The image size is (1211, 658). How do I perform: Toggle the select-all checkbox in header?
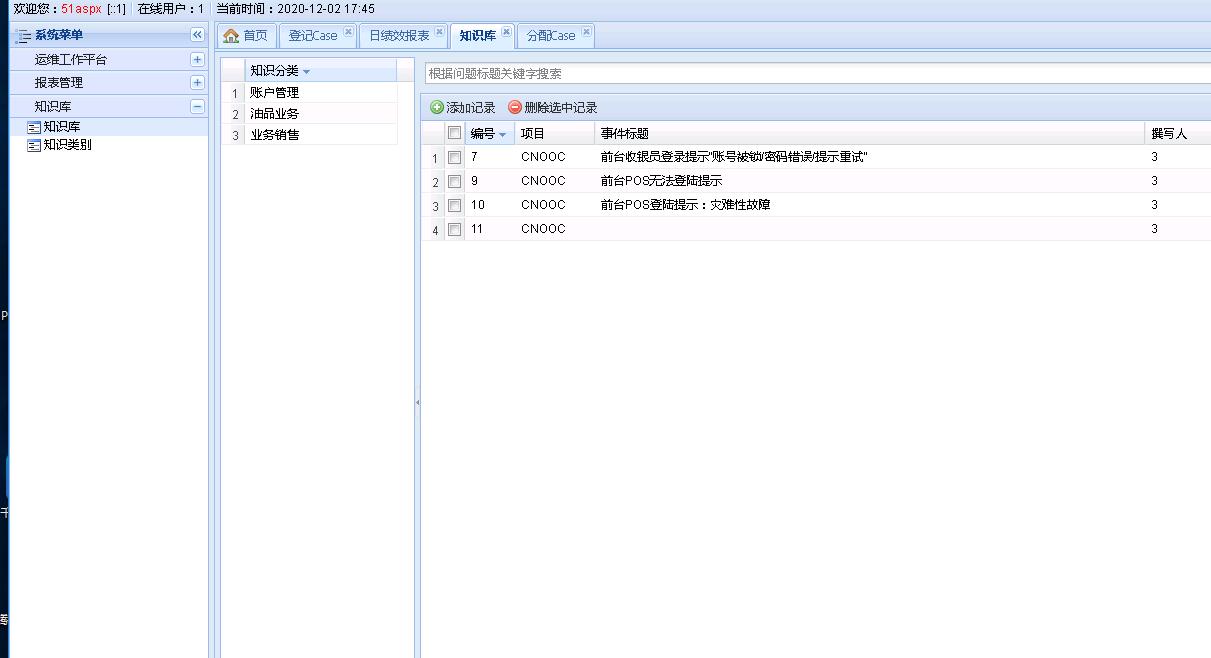[454, 133]
